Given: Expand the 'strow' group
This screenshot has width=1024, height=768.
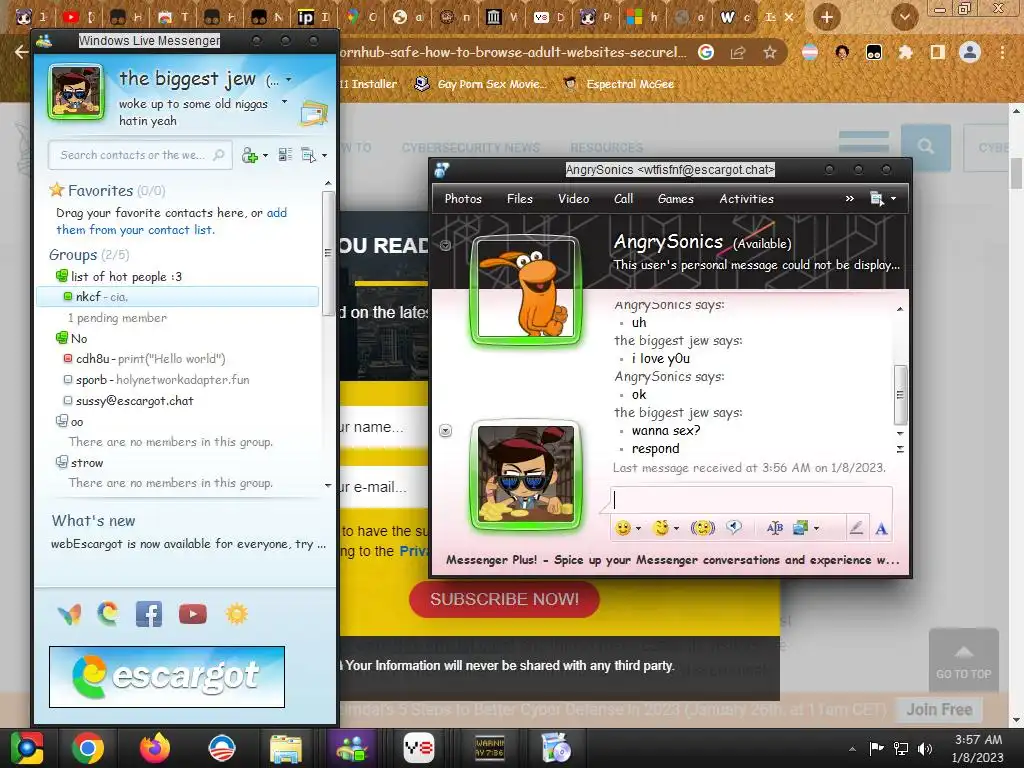Looking at the screenshot, I should click(61, 462).
